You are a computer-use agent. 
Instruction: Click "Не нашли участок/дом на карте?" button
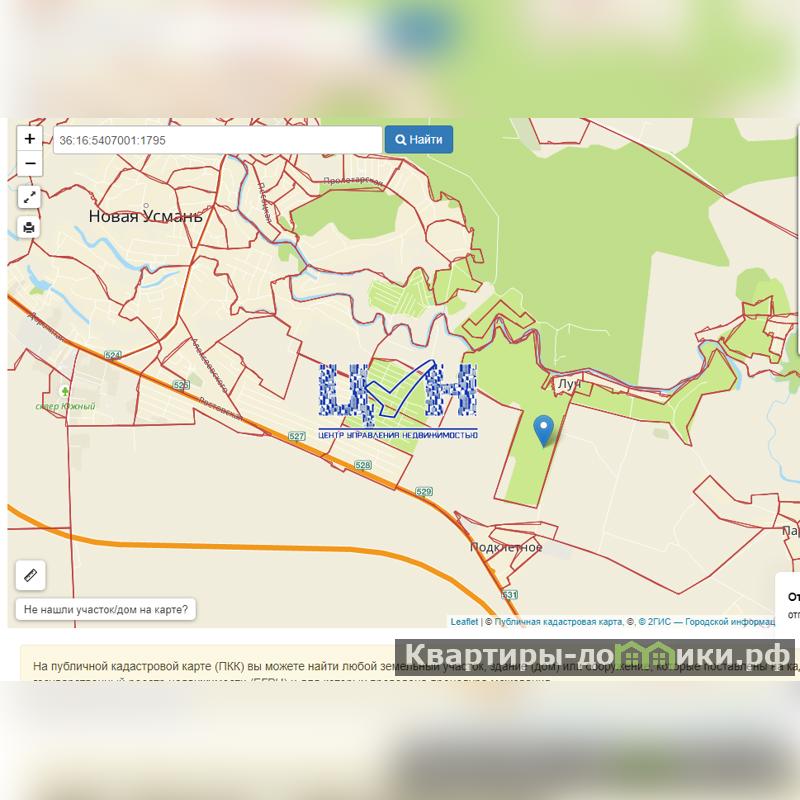(x=106, y=609)
